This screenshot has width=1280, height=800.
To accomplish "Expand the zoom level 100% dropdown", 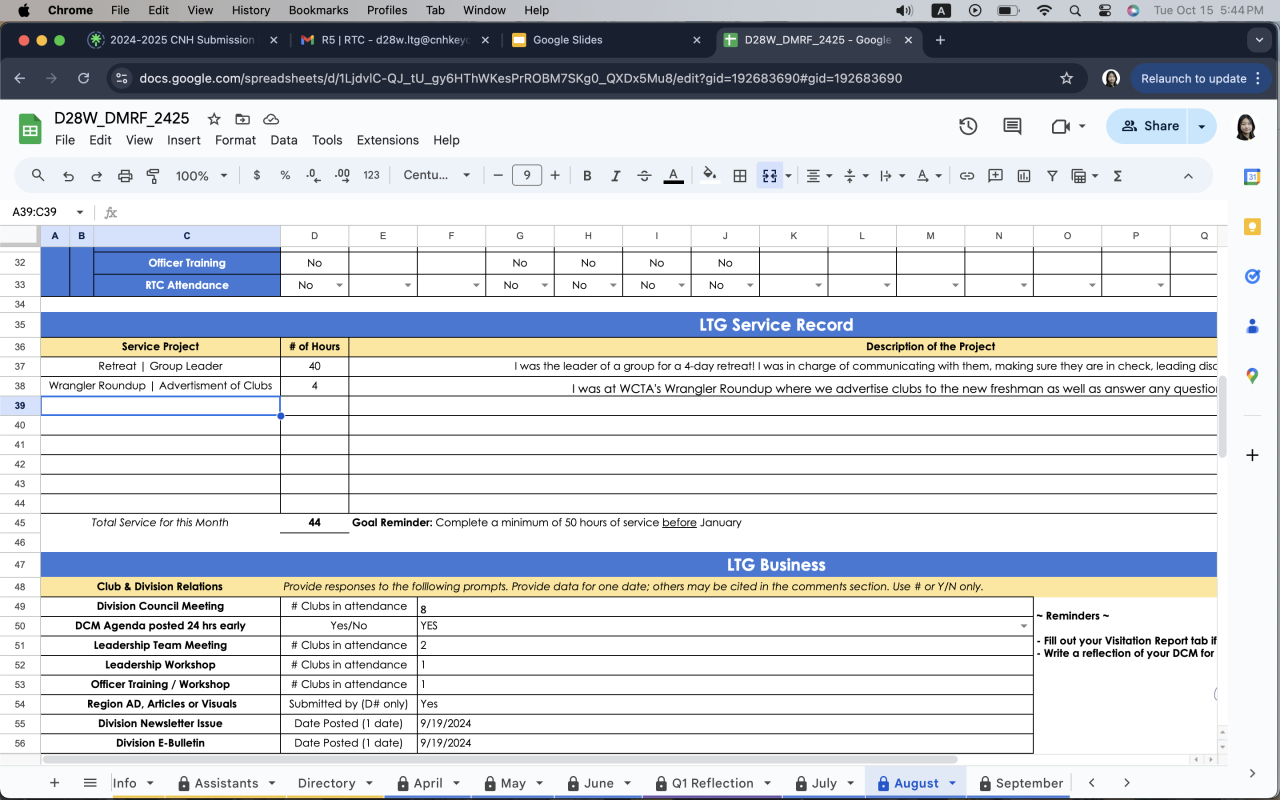I will pyautogui.click(x=202, y=175).
